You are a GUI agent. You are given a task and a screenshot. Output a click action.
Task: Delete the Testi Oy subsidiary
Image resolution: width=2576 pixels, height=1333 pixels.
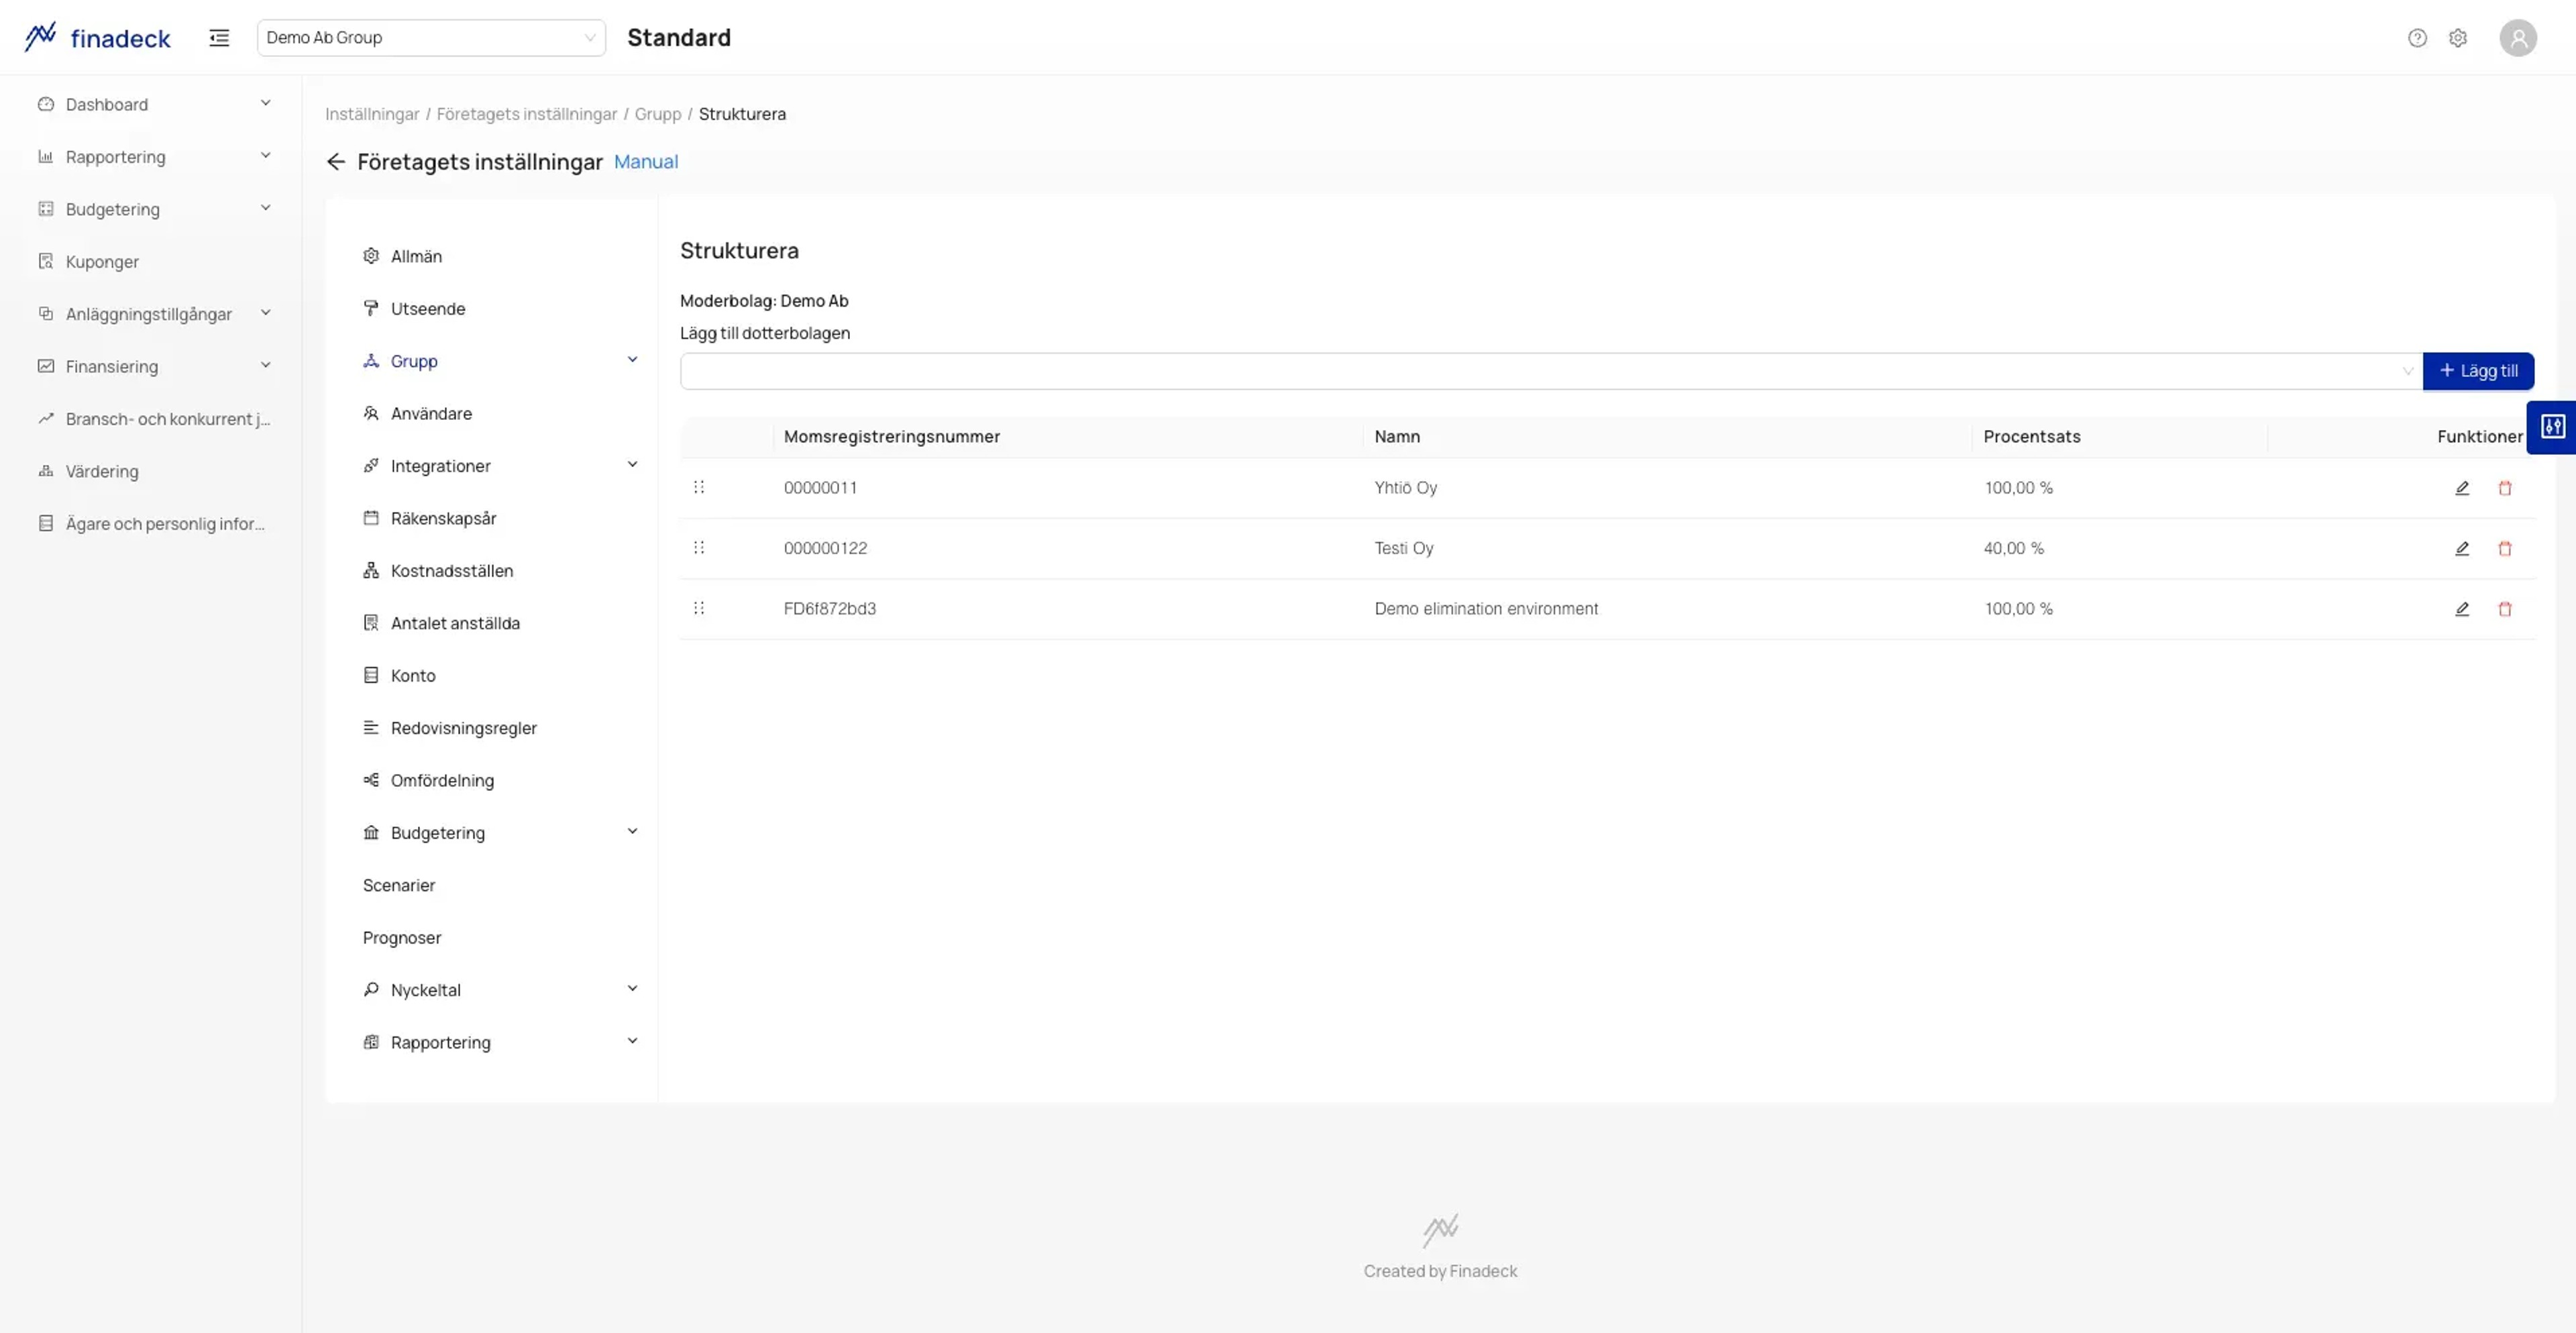click(x=2505, y=548)
